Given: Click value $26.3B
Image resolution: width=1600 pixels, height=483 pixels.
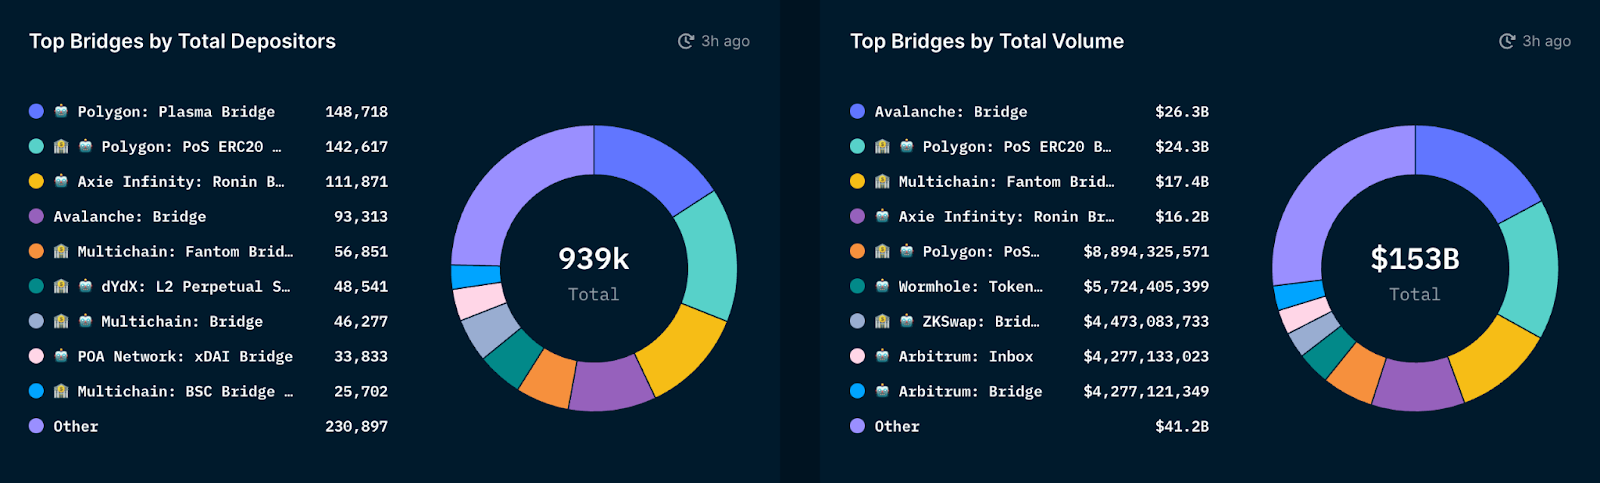Looking at the screenshot, I should (x=1182, y=111).
